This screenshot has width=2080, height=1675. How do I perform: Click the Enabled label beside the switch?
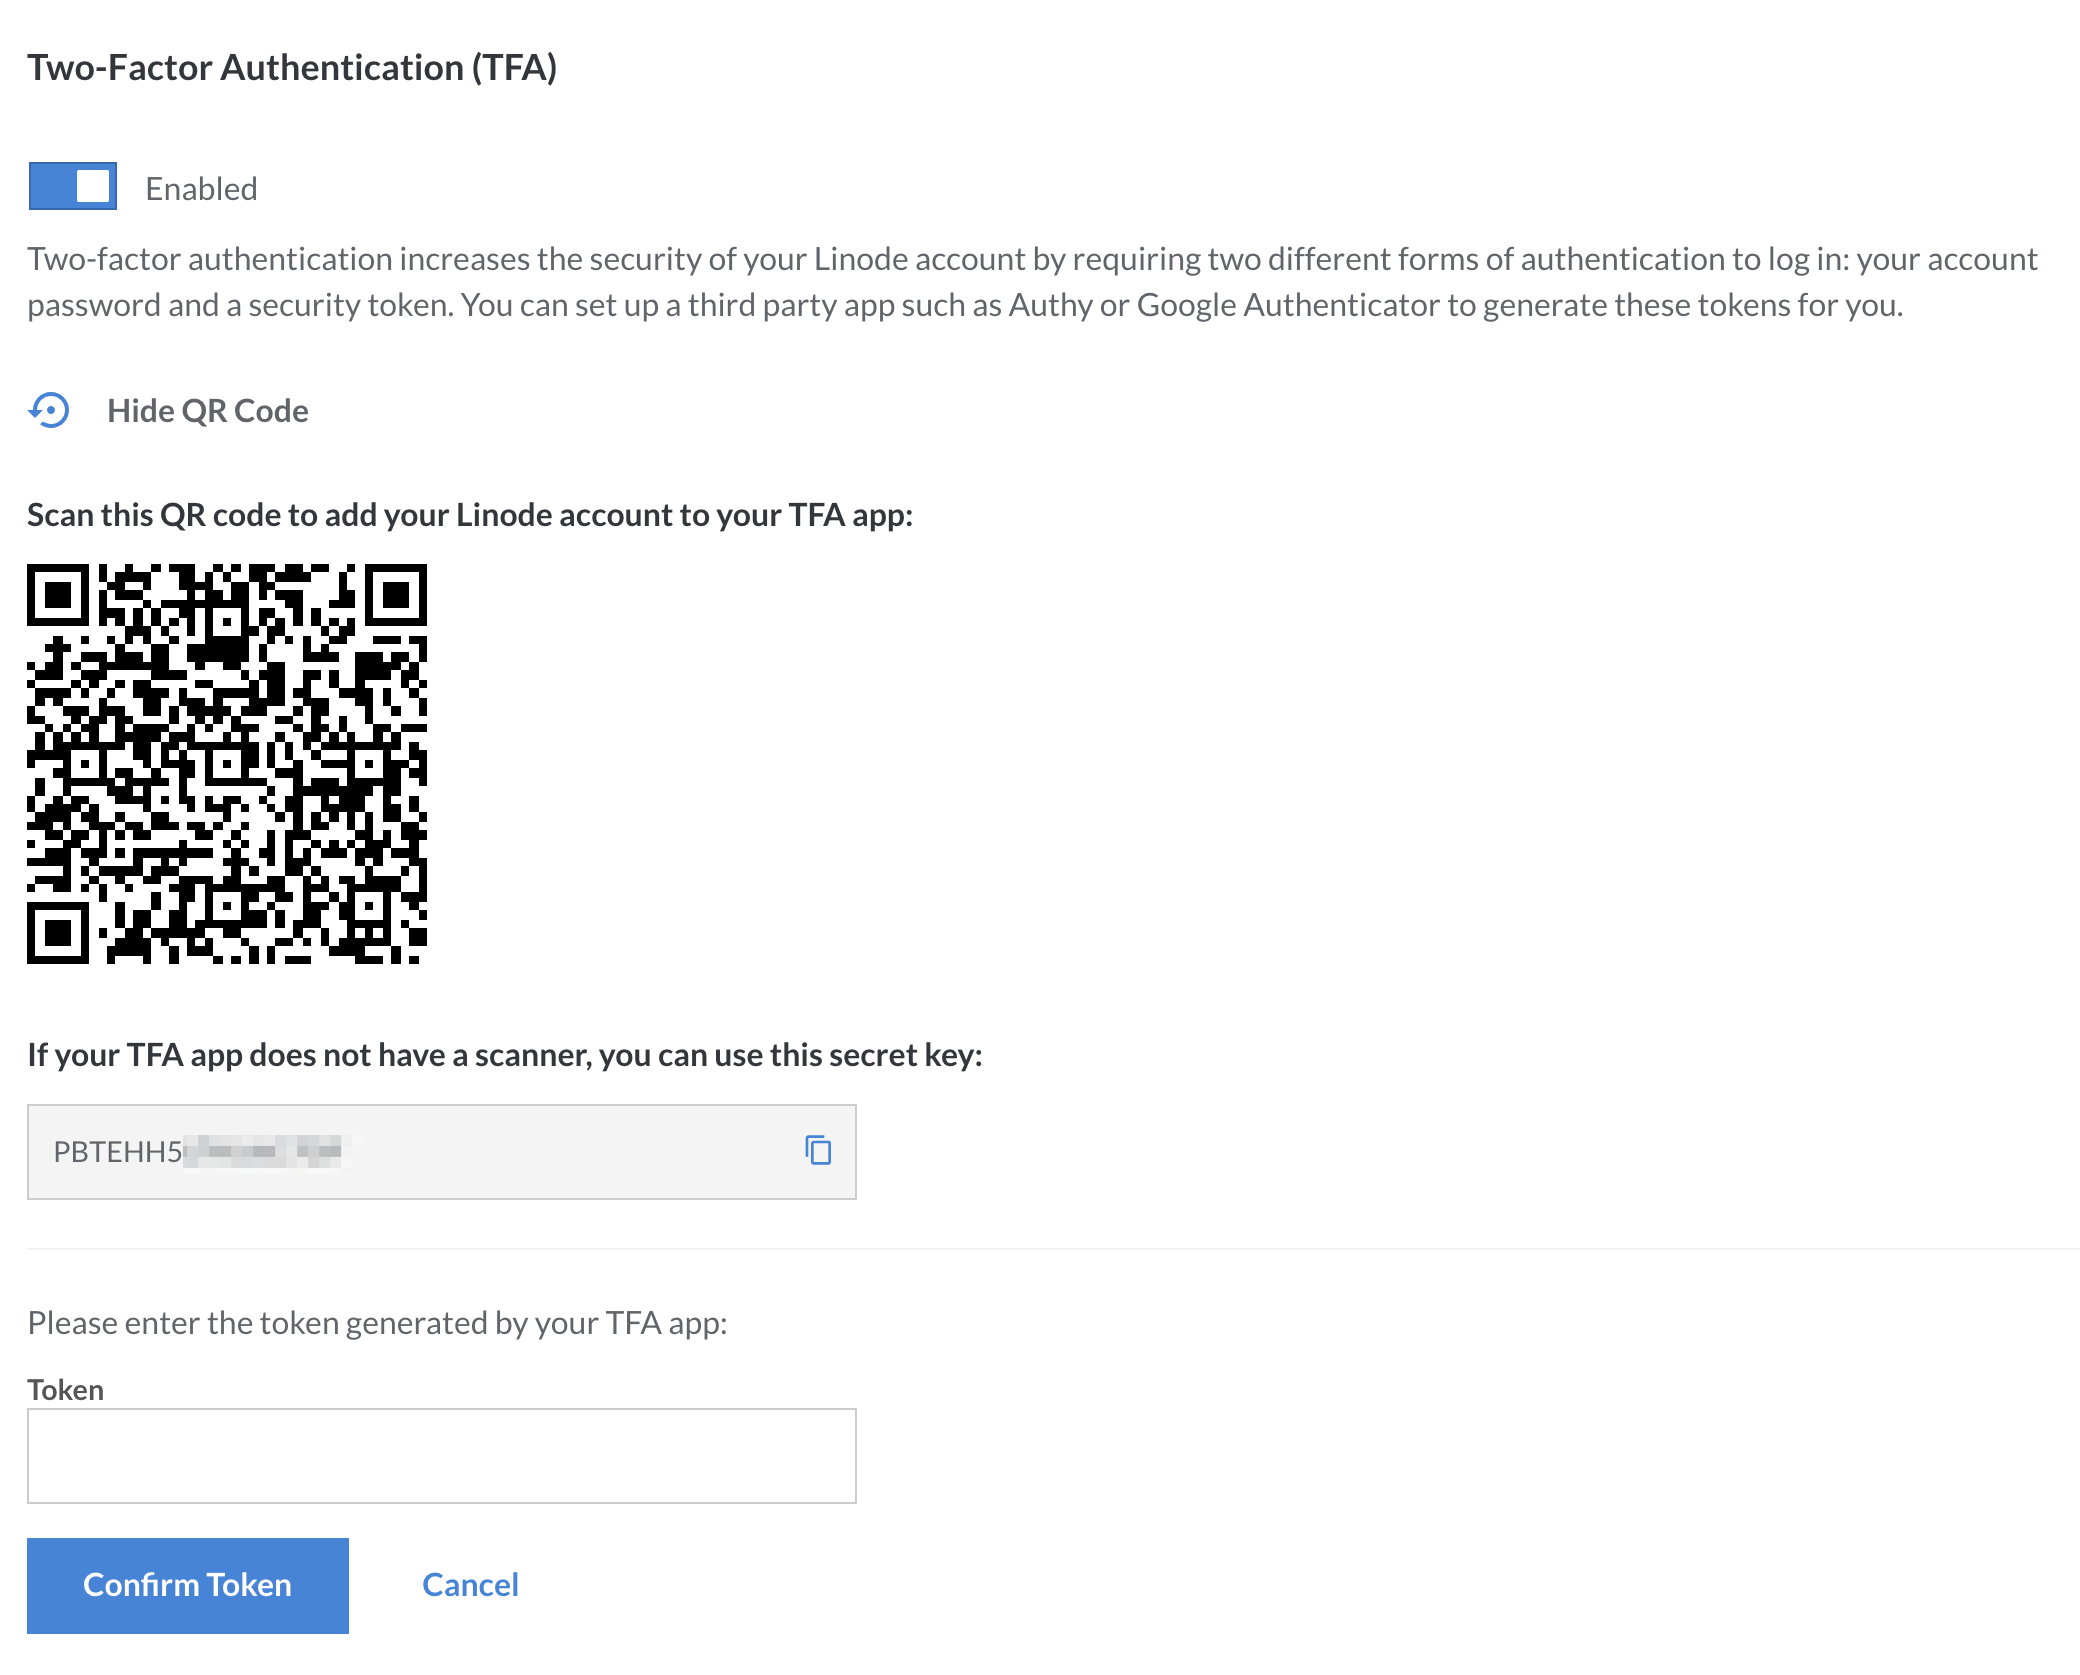201,189
